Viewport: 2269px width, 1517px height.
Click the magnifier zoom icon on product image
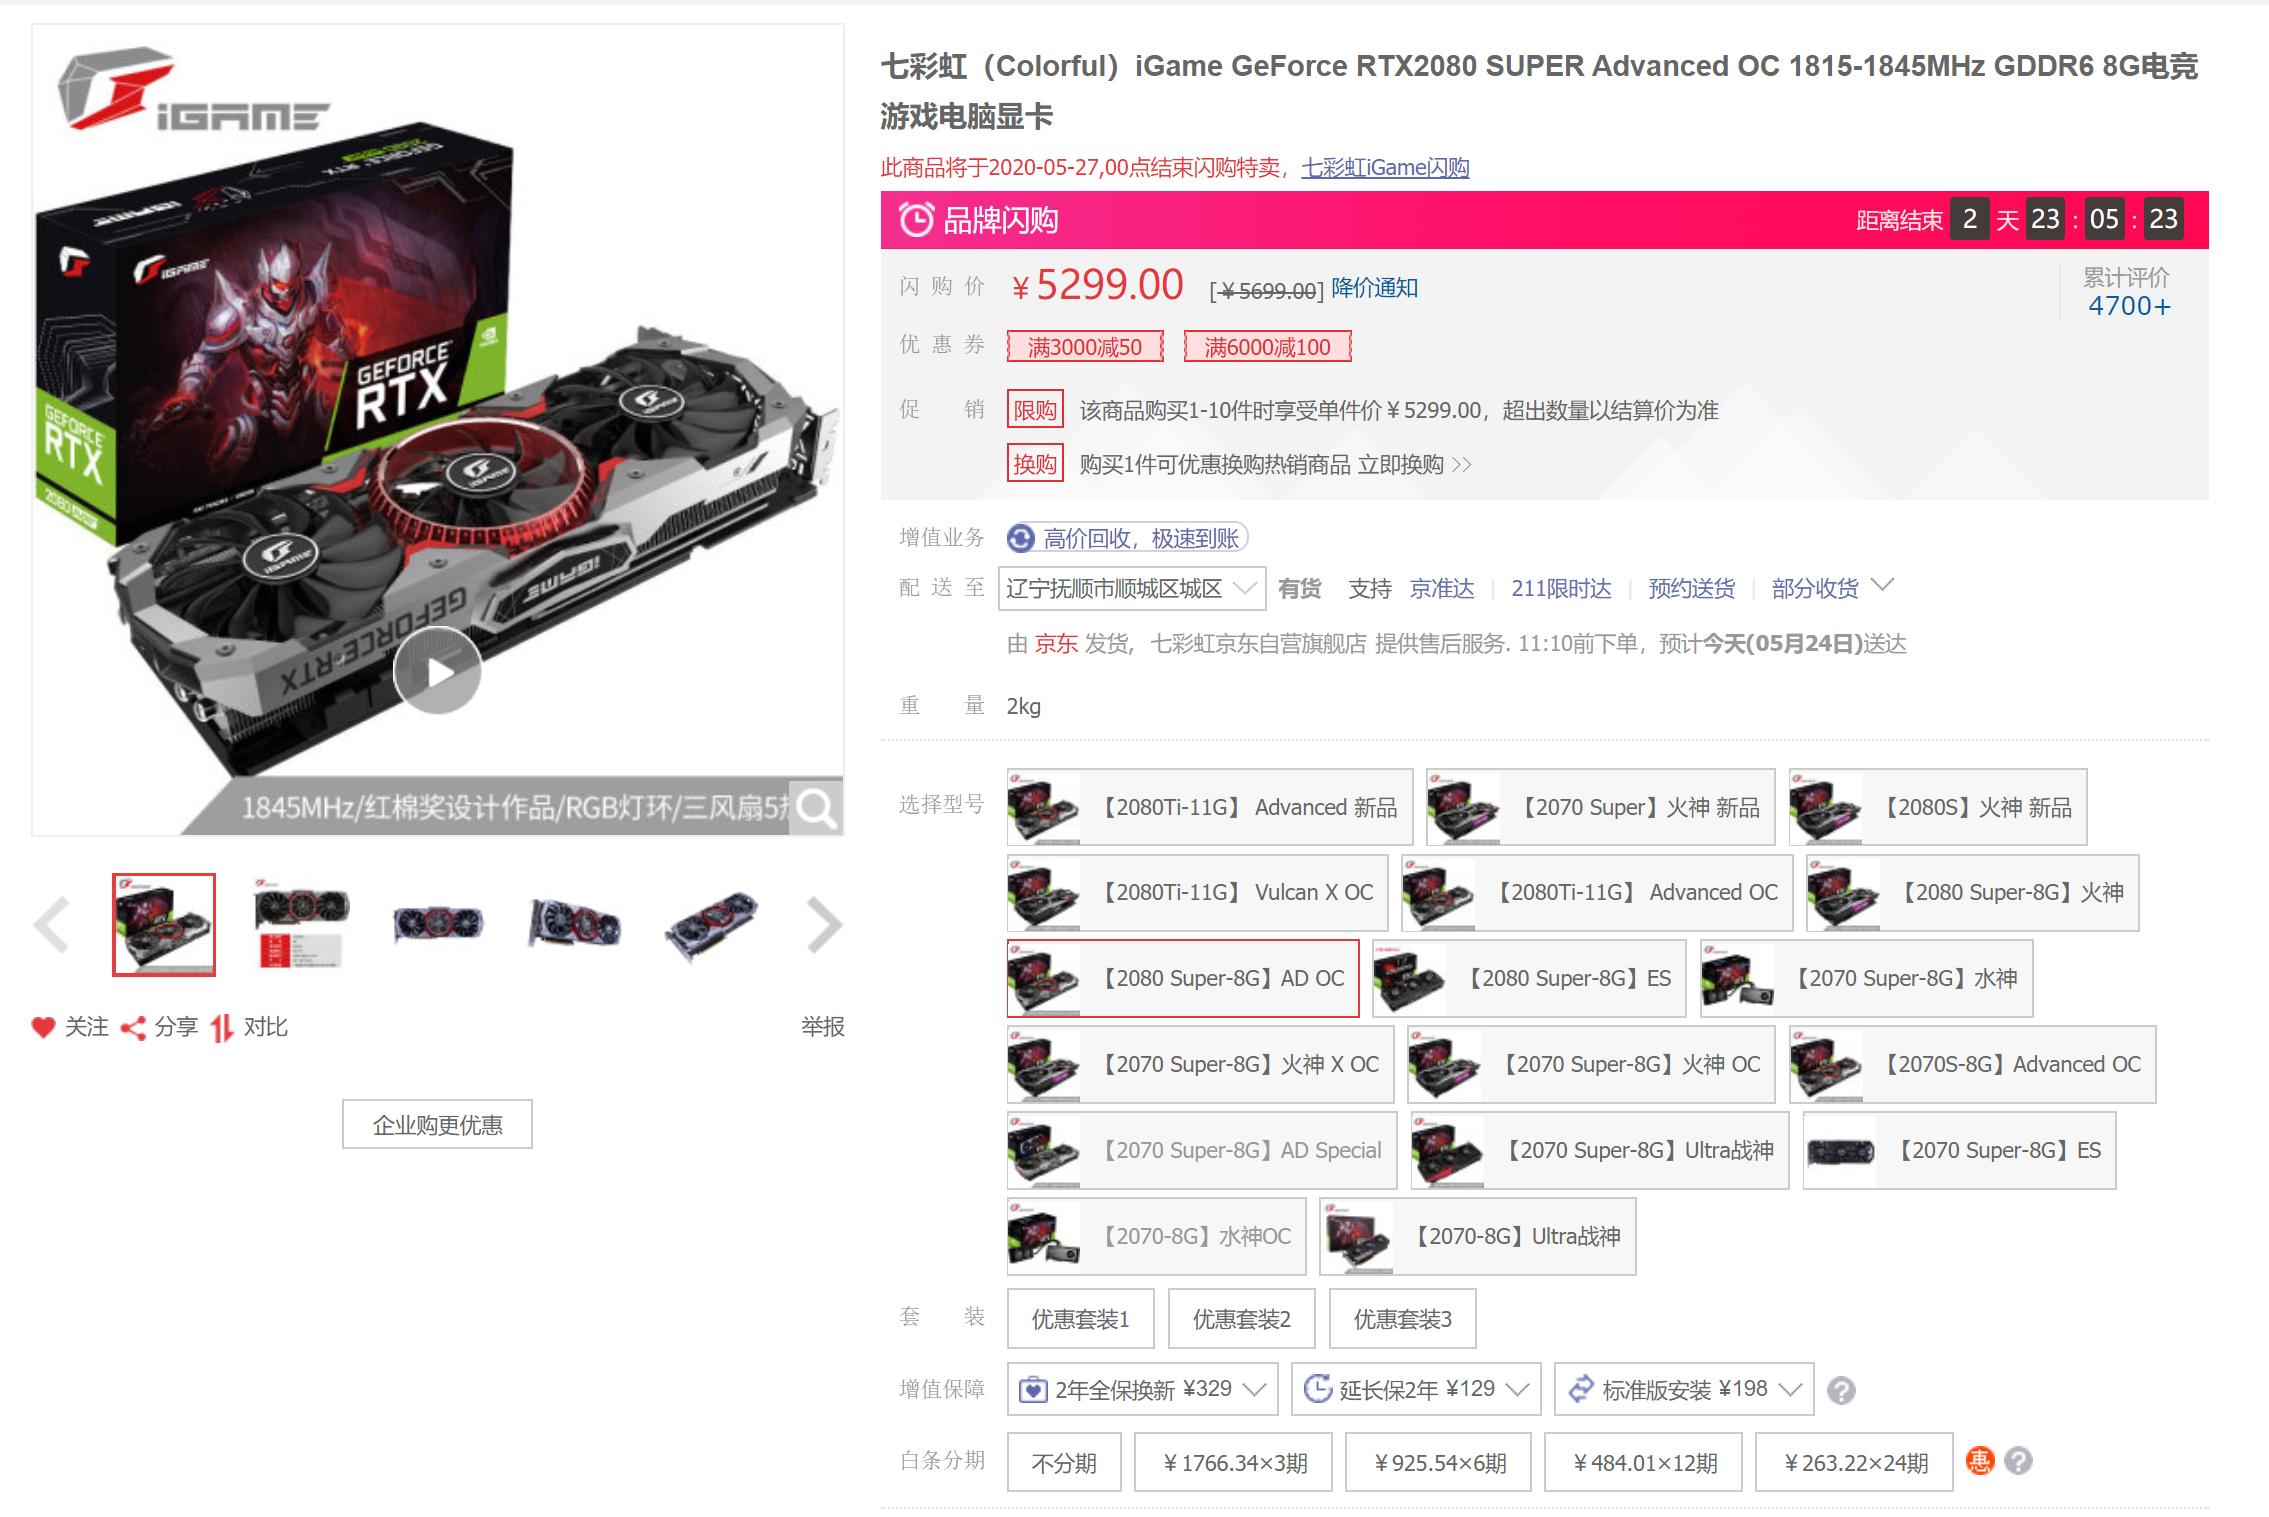pyautogui.click(x=816, y=807)
